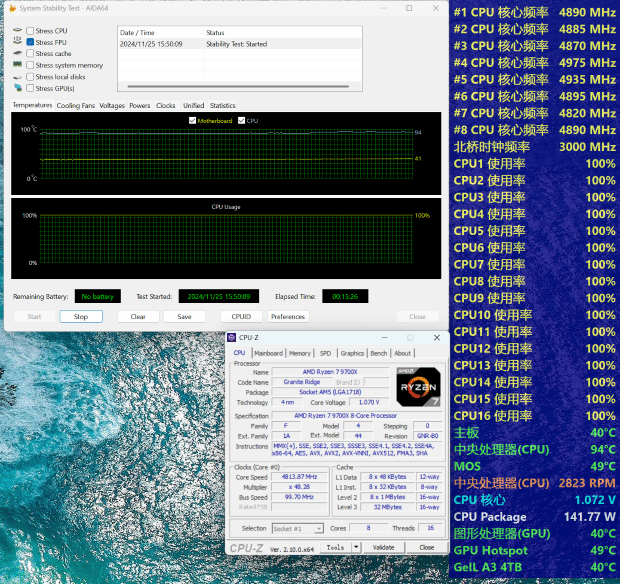
Task: Select the Temperatures tab
Action: click(32, 105)
